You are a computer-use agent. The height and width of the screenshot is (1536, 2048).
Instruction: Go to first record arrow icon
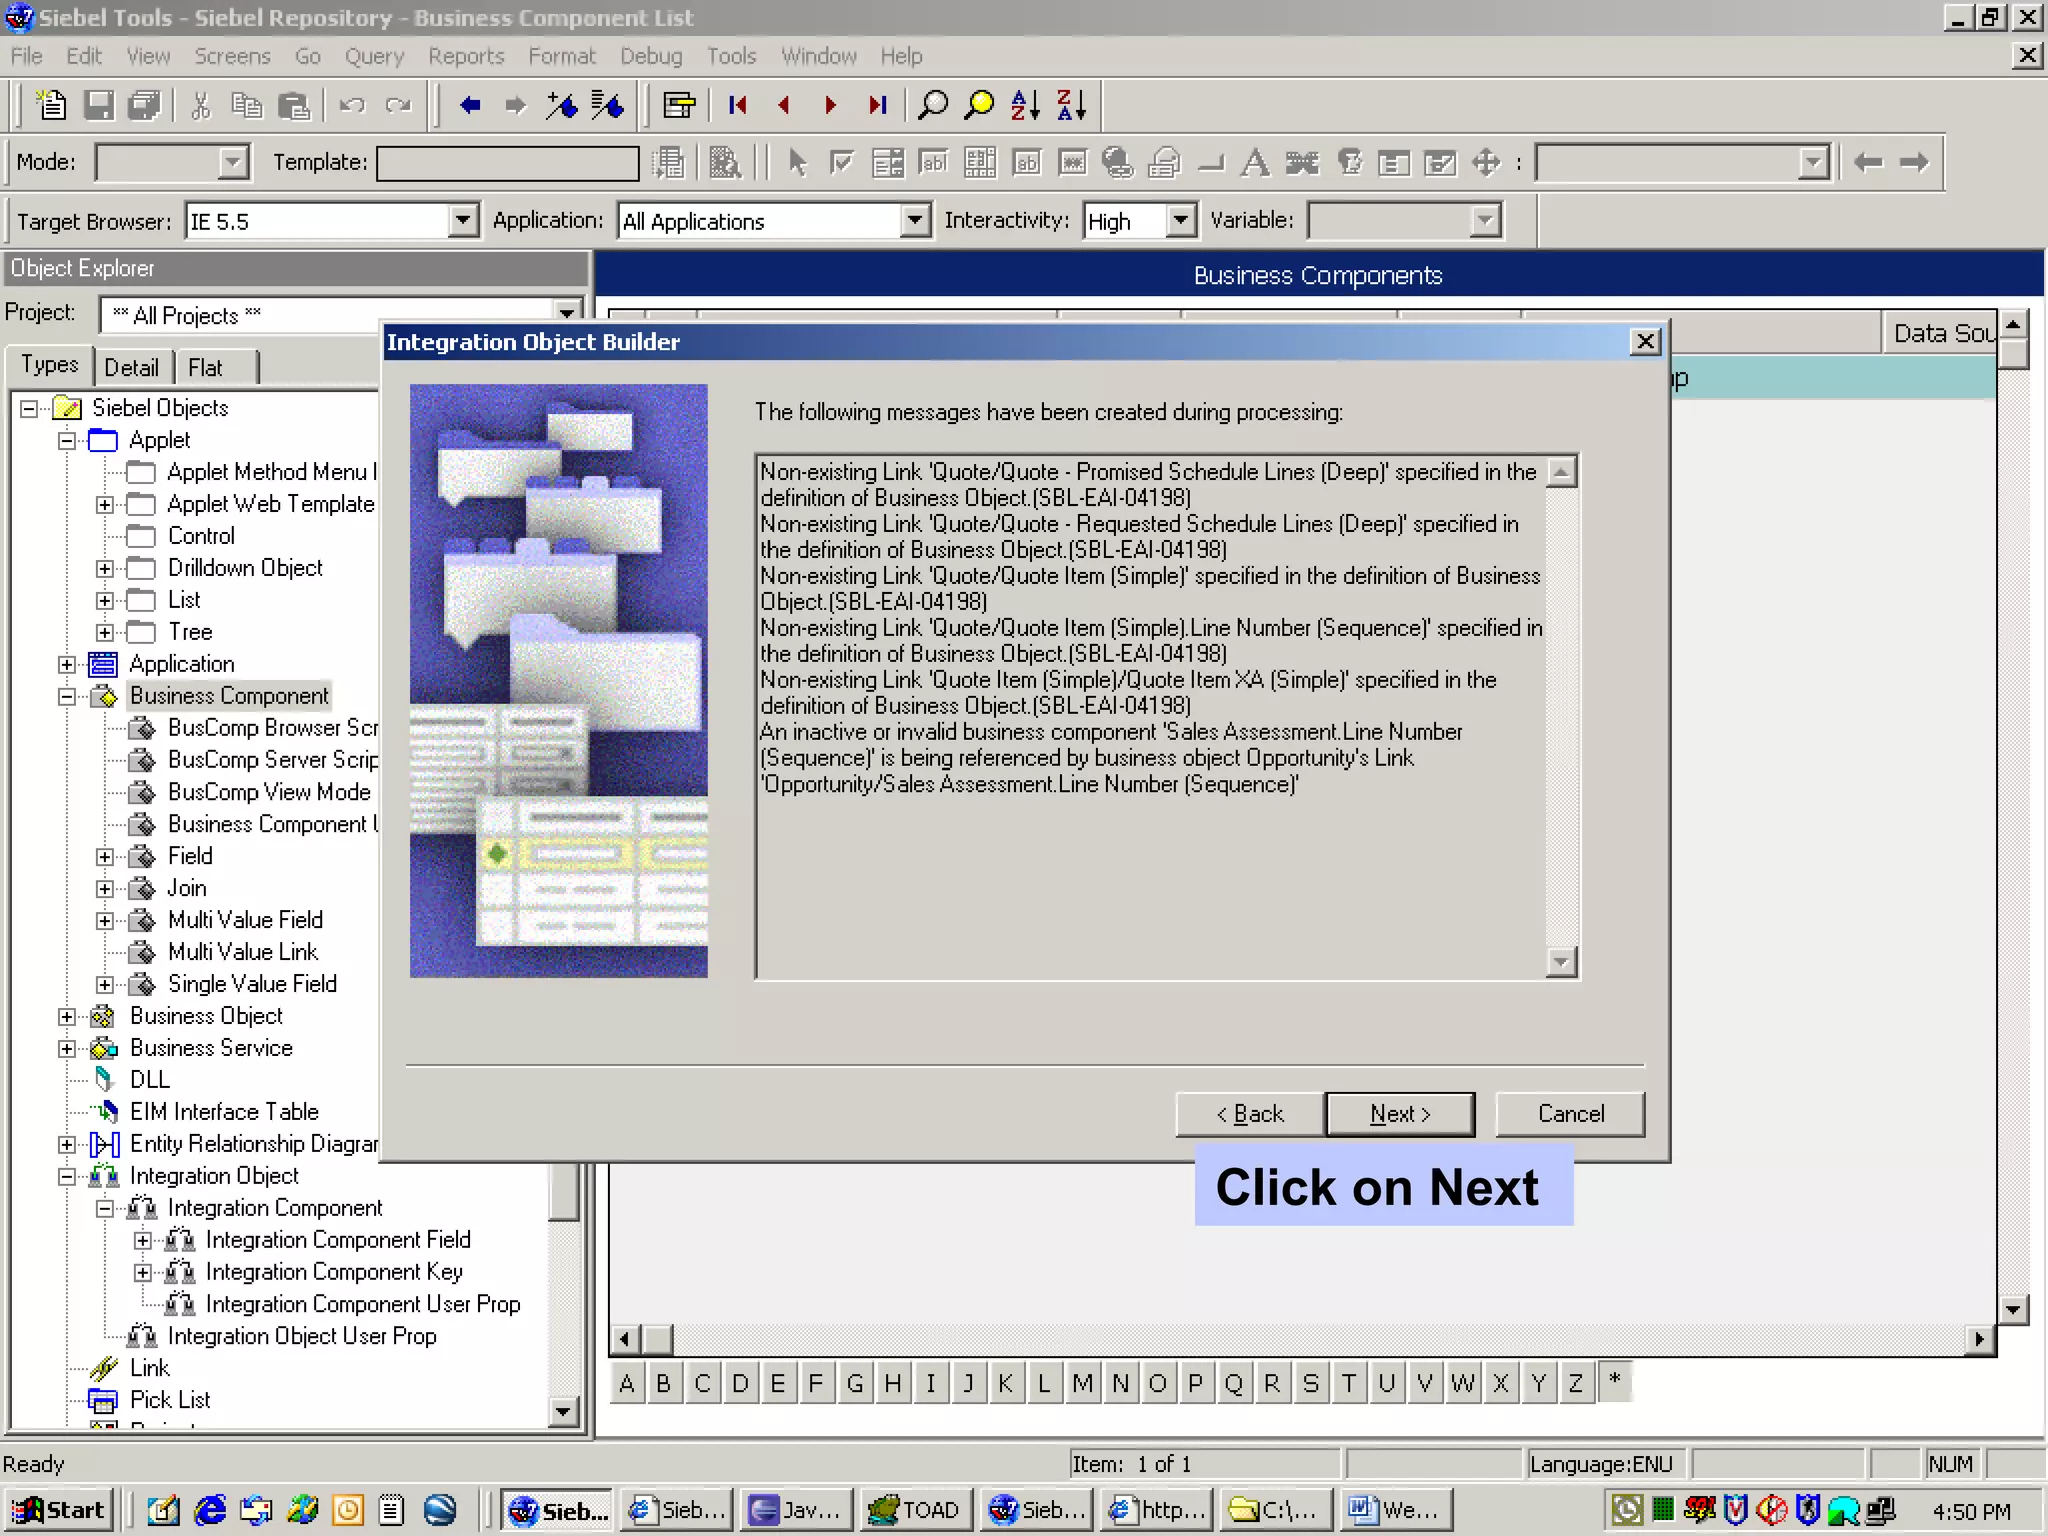tap(738, 105)
